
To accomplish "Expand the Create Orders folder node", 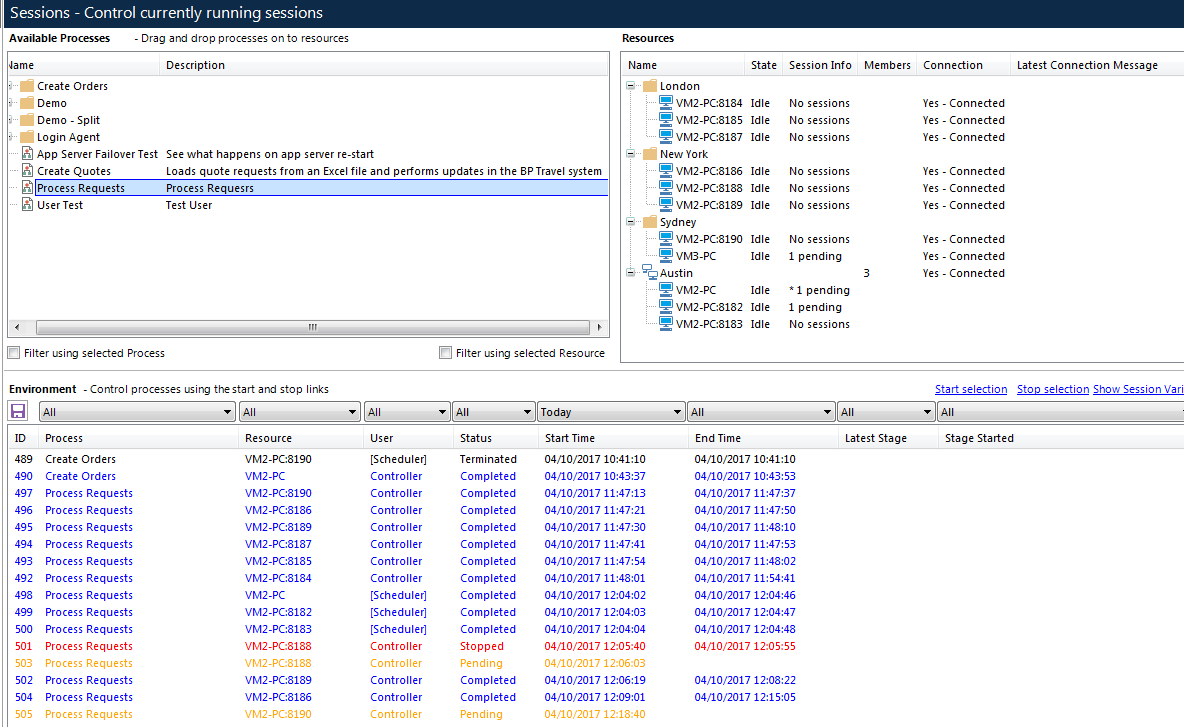I will pos(11,86).
